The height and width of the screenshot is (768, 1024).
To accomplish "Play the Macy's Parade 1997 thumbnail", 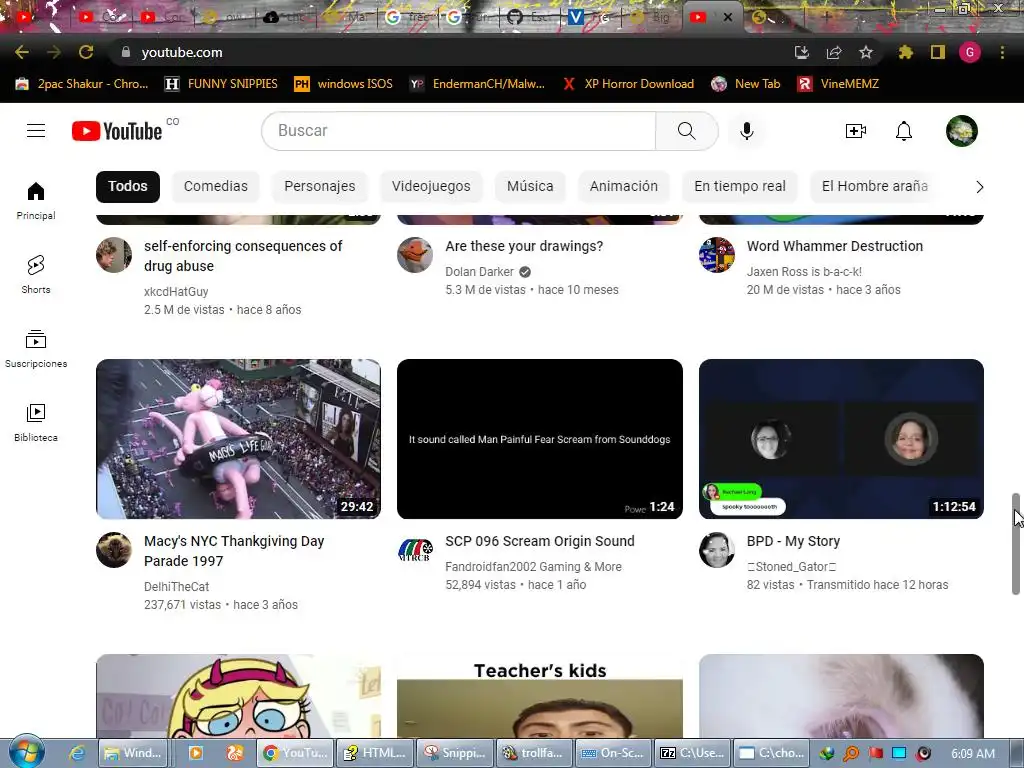I will (x=238, y=439).
